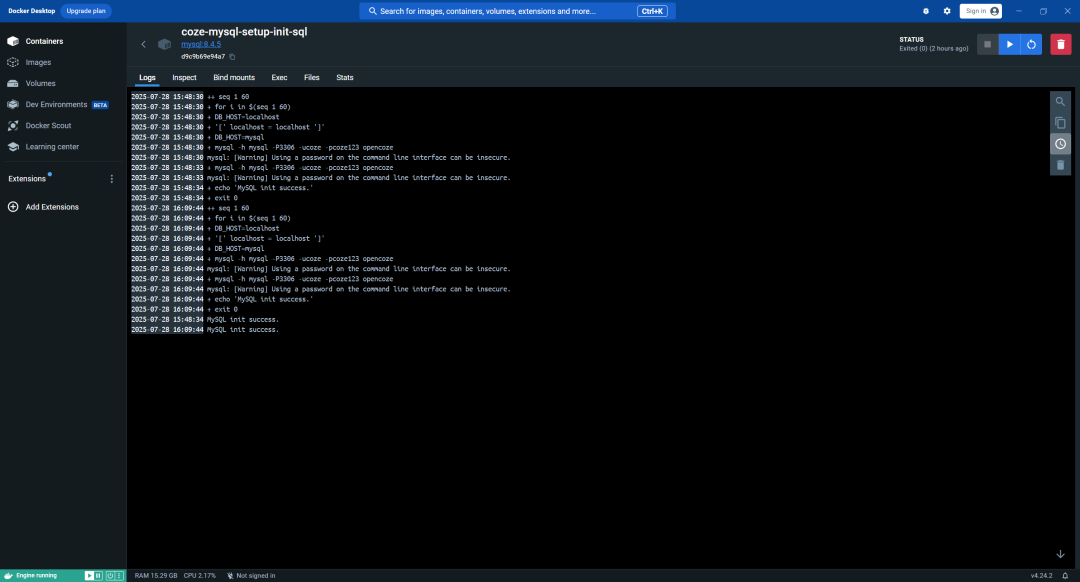Click the disabled Stop container button
Screen dimensions: 1080x582
(x=987, y=45)
